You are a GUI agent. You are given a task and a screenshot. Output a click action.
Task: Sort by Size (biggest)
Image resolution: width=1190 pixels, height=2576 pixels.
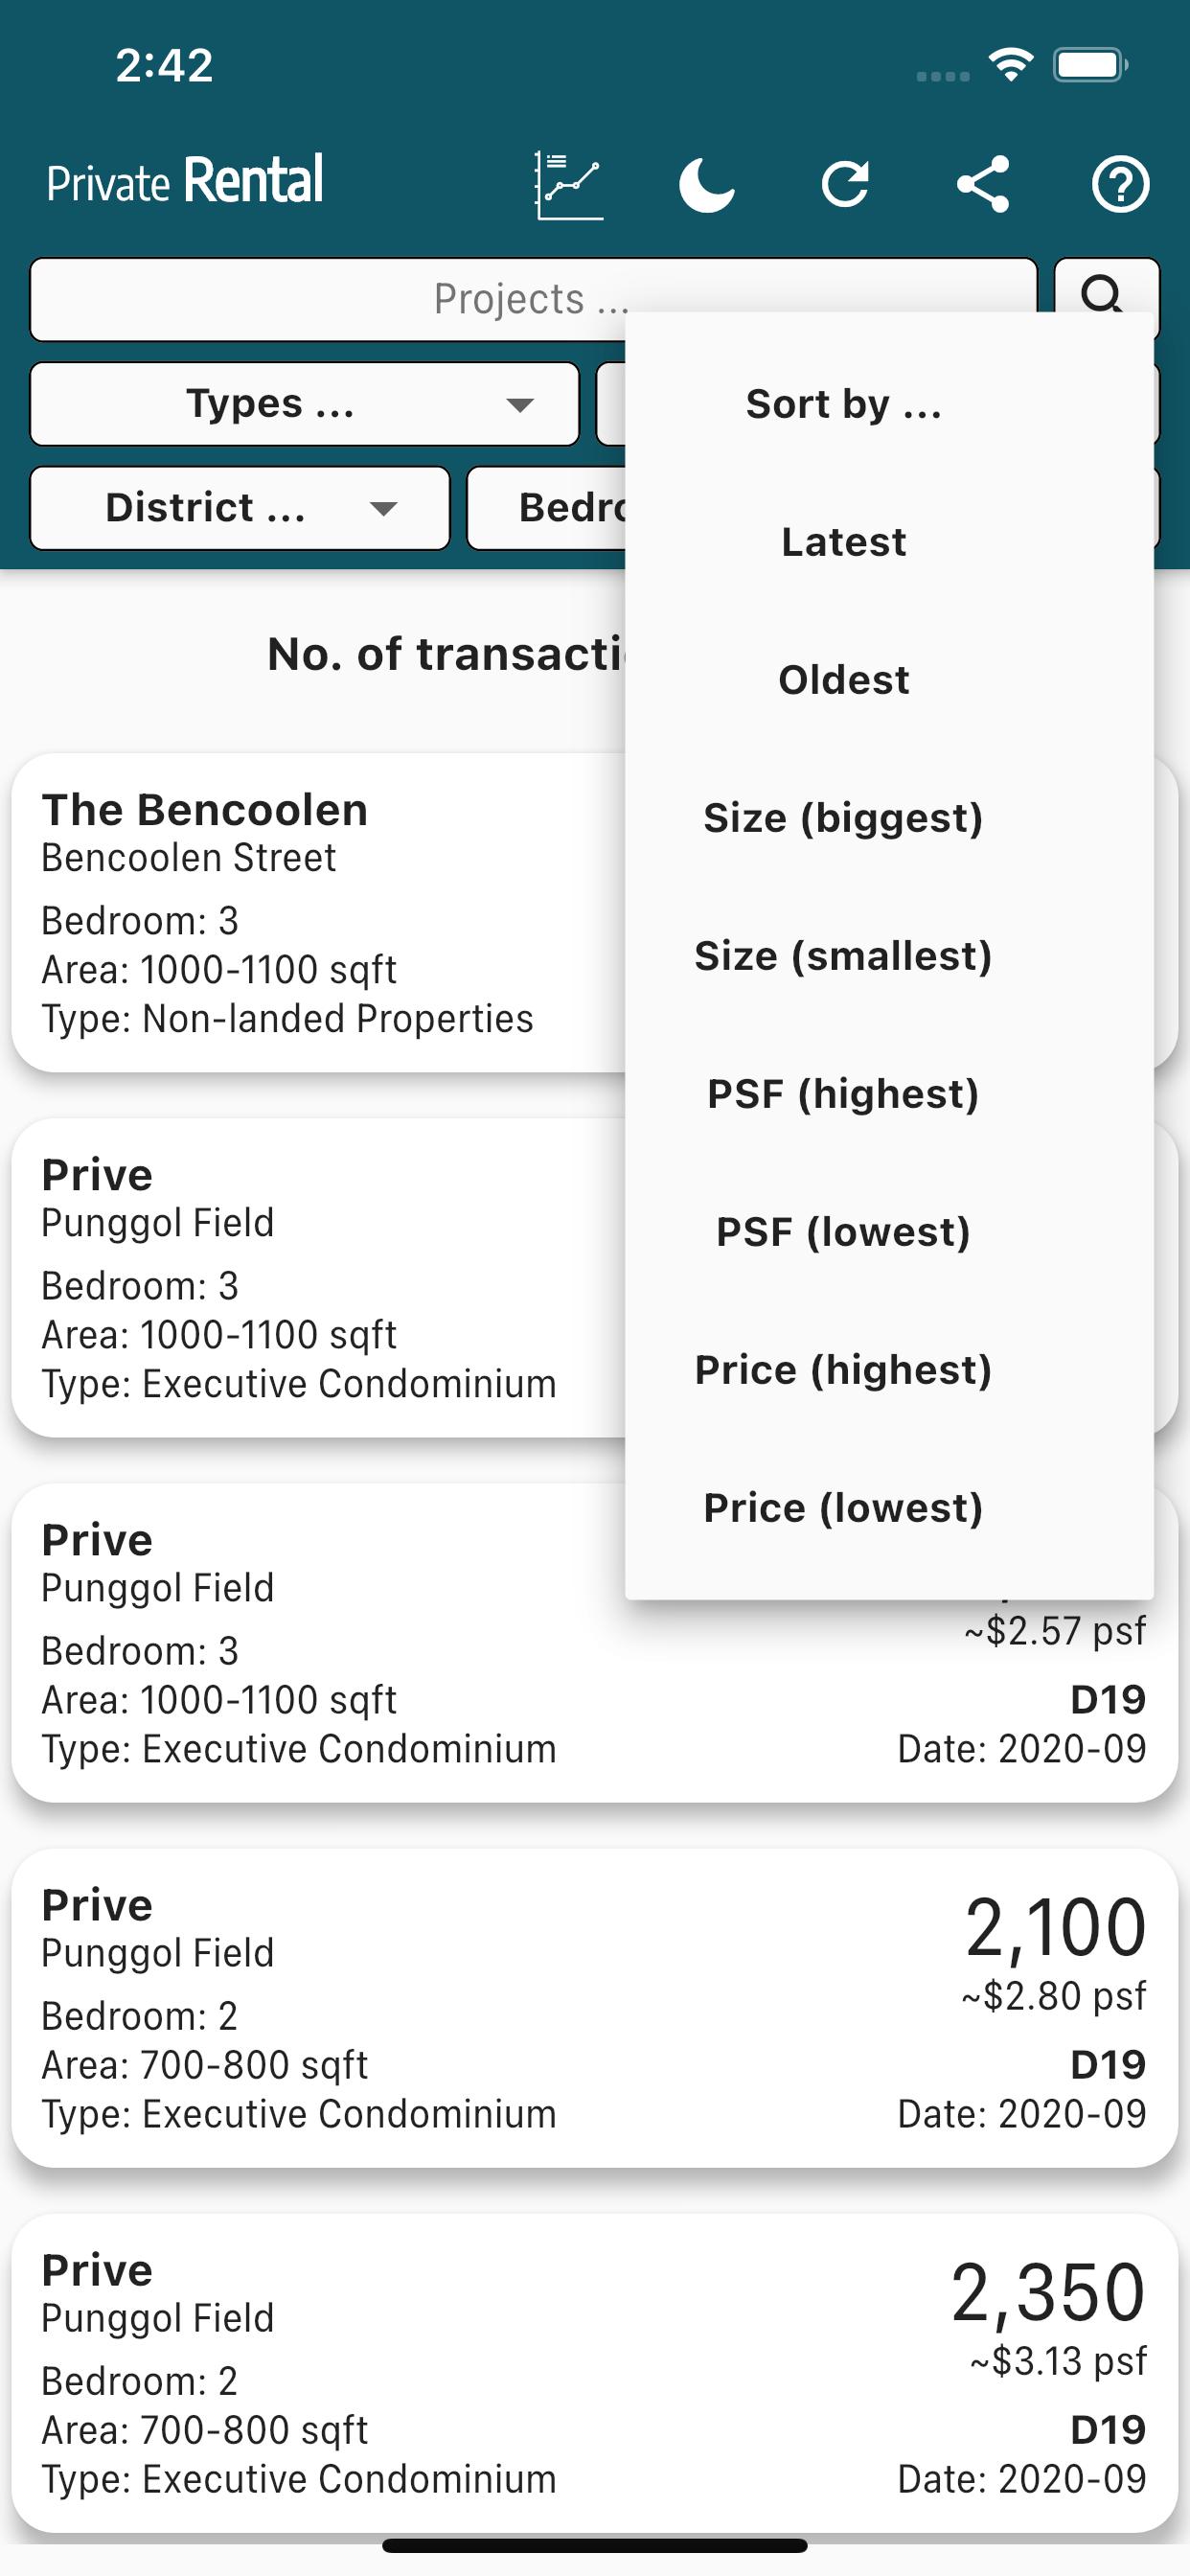pos(843,818)
